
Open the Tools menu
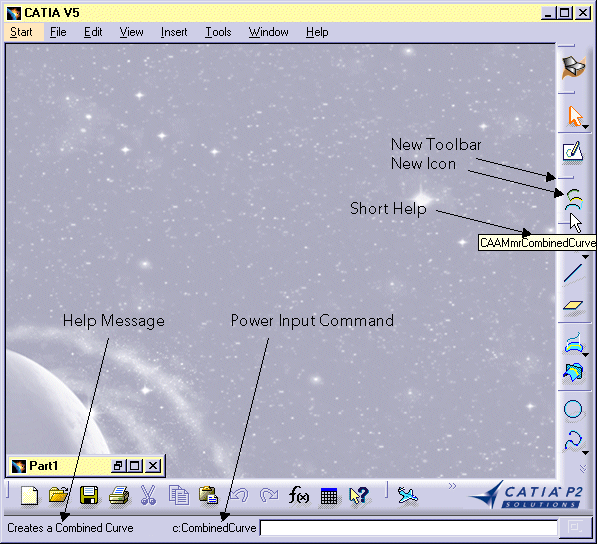tap(218, 32)
